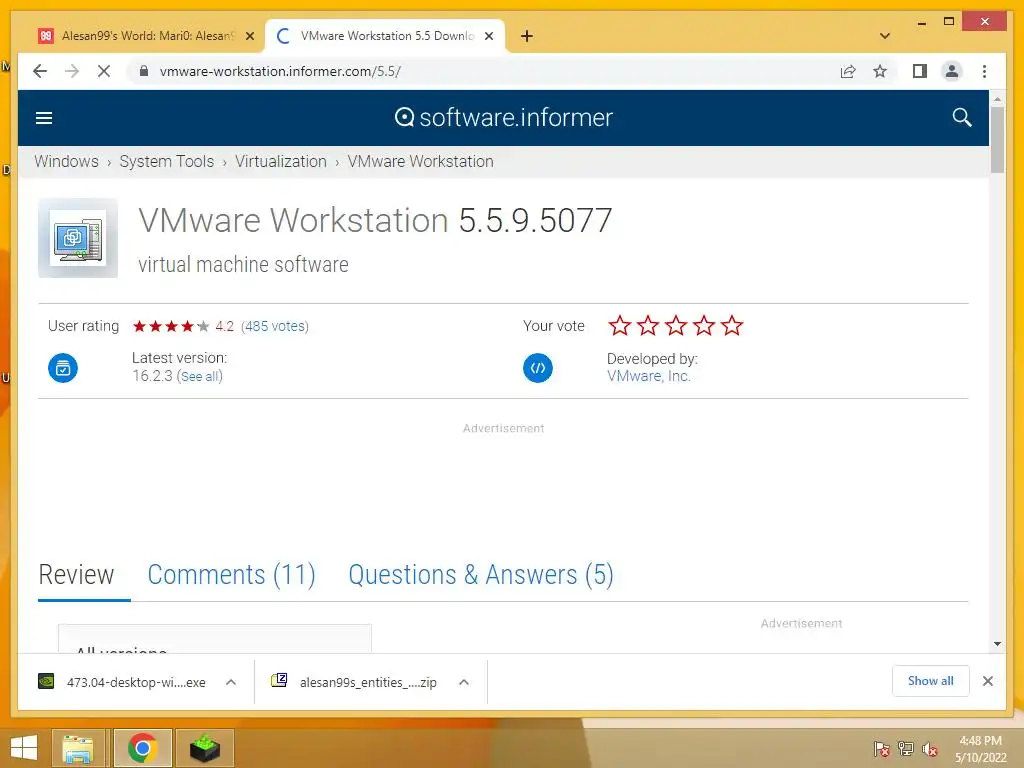Image resolution: width=1024 pixels, height=768 pixels.
Task: Click the site search magnifier icon
Action: tap(961, 118)
